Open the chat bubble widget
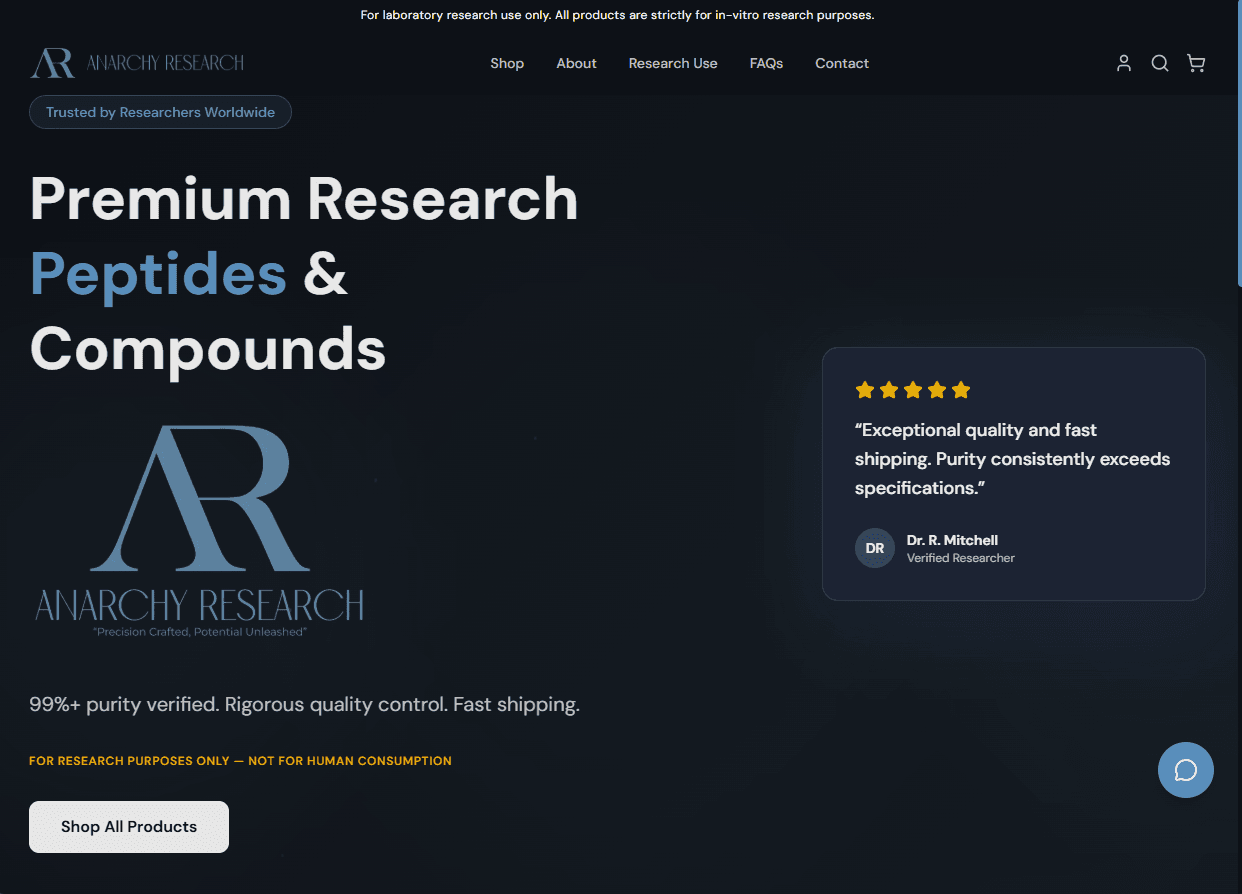 coord(1186,769)
